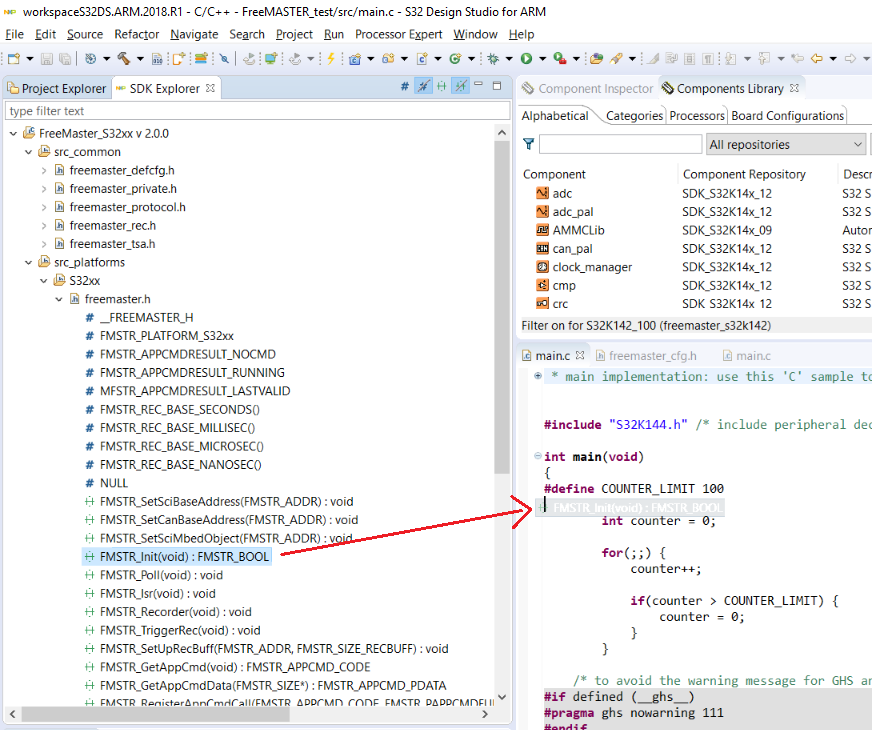Click the adc_pal component icon

(x=541, y=212)
